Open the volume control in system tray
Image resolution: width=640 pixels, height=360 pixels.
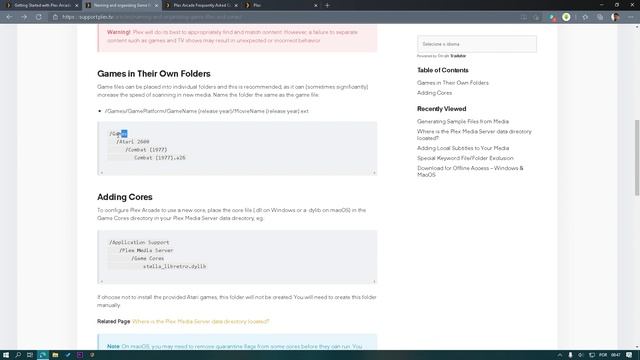tap(581, 355)
